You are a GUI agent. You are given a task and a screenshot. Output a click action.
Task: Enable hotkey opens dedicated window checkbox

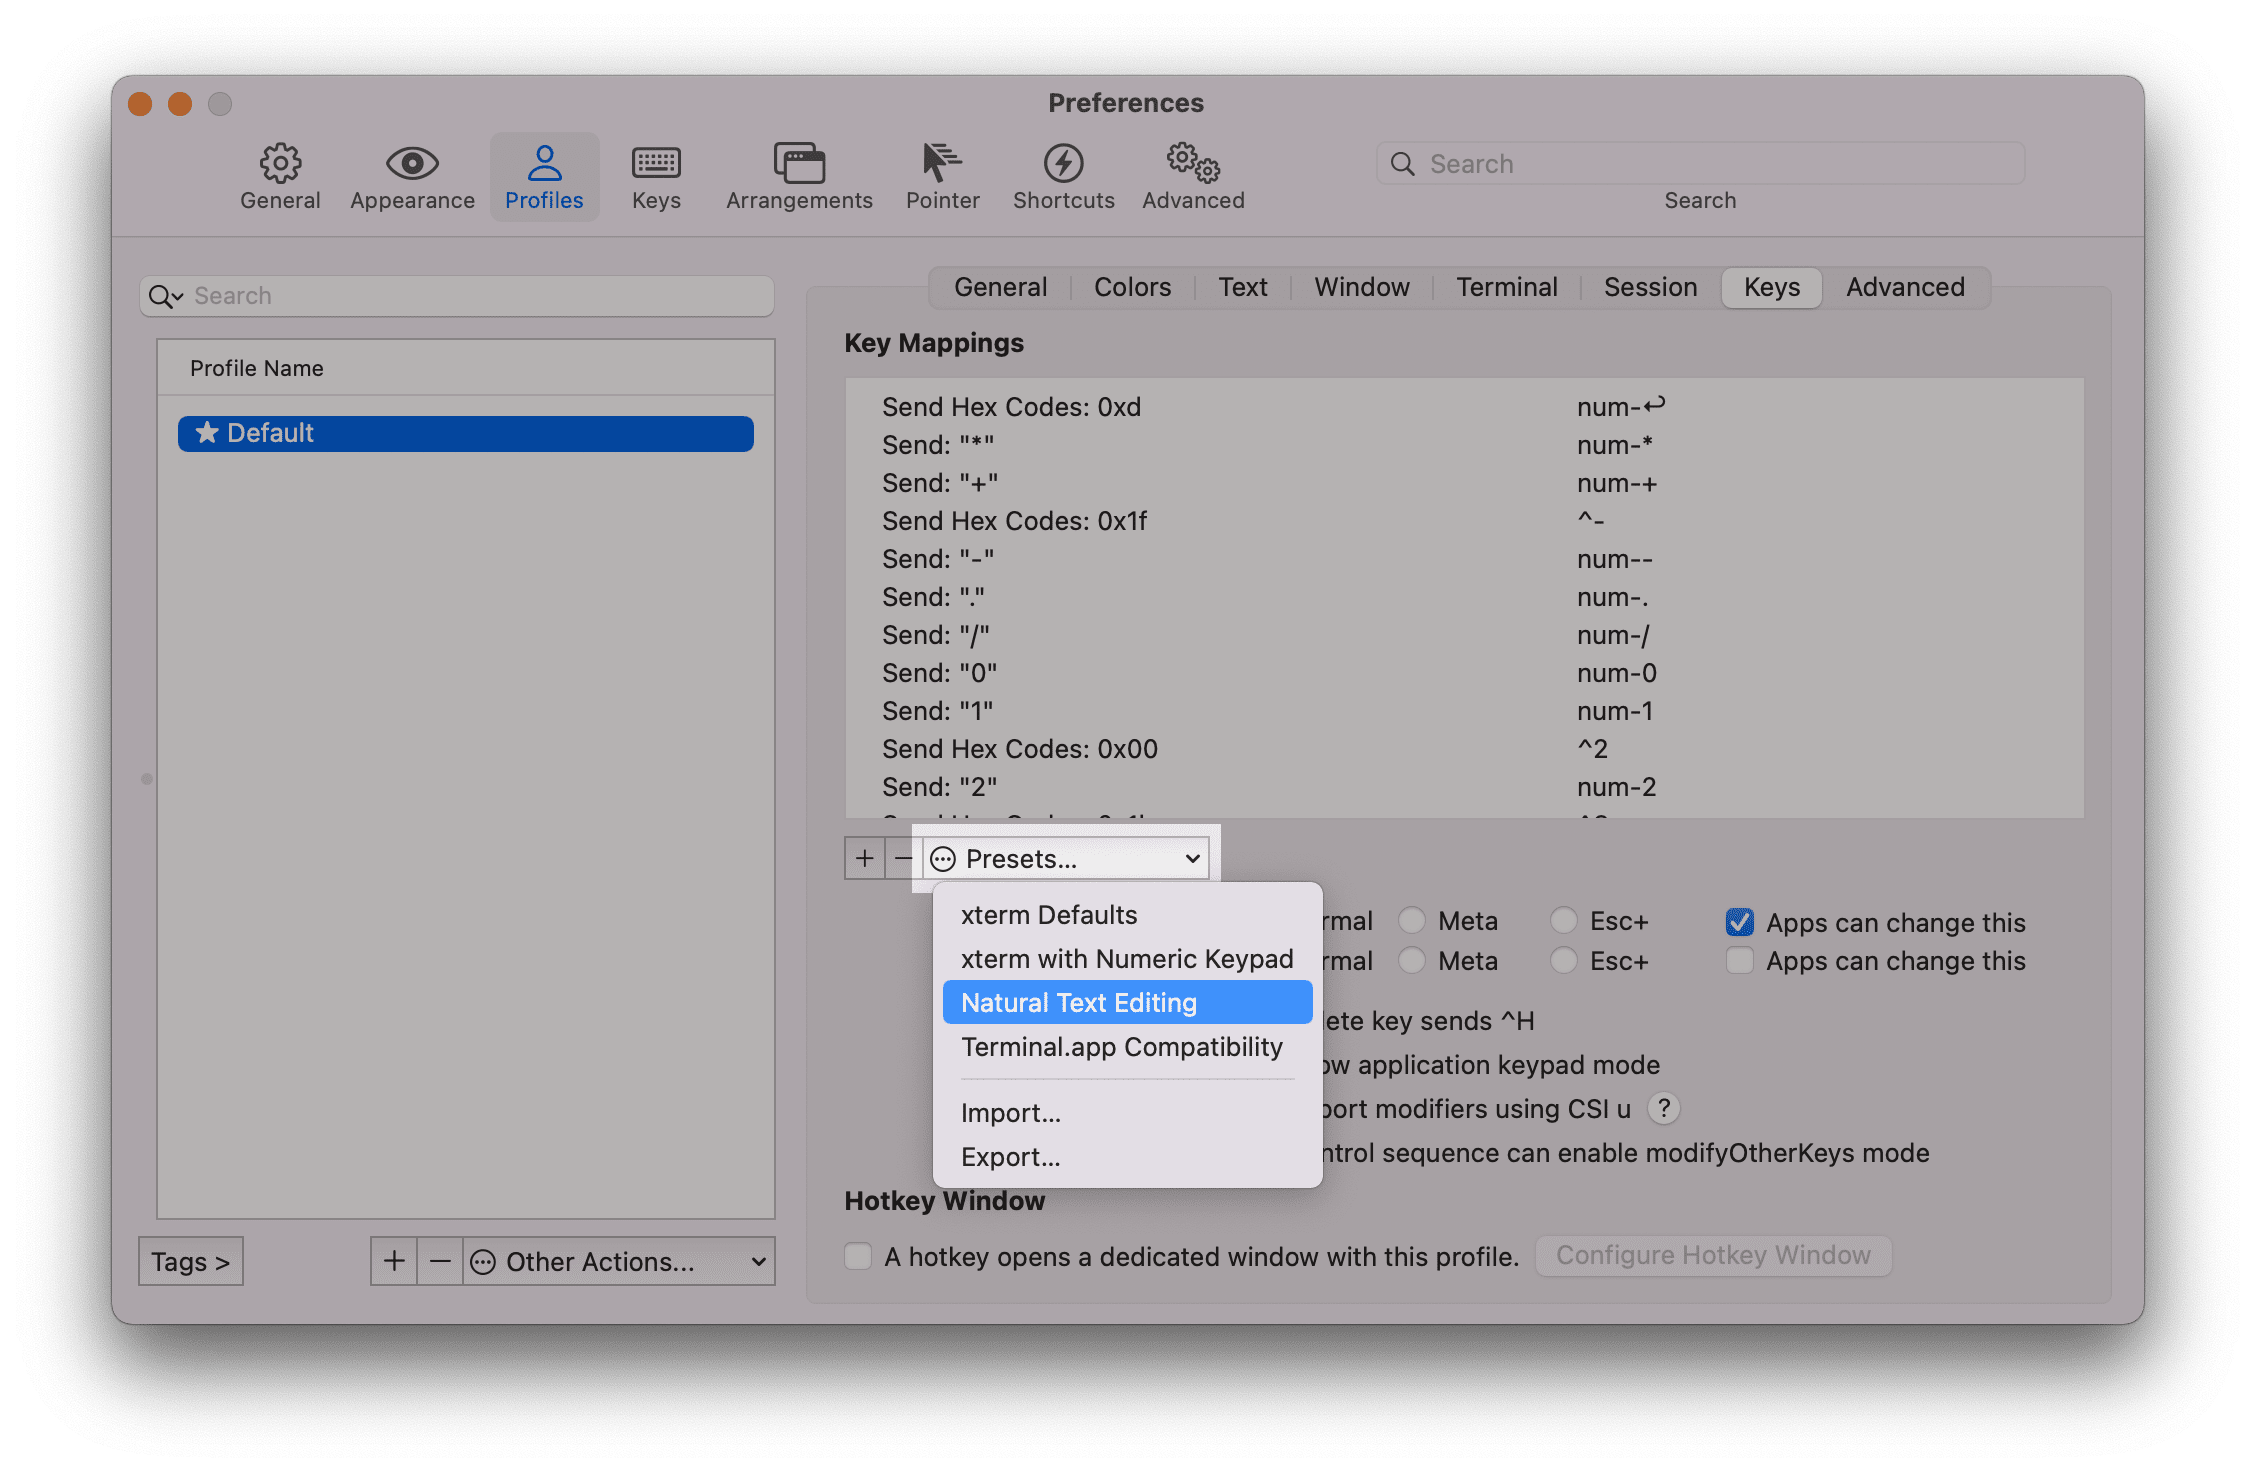coord(858,1256)
